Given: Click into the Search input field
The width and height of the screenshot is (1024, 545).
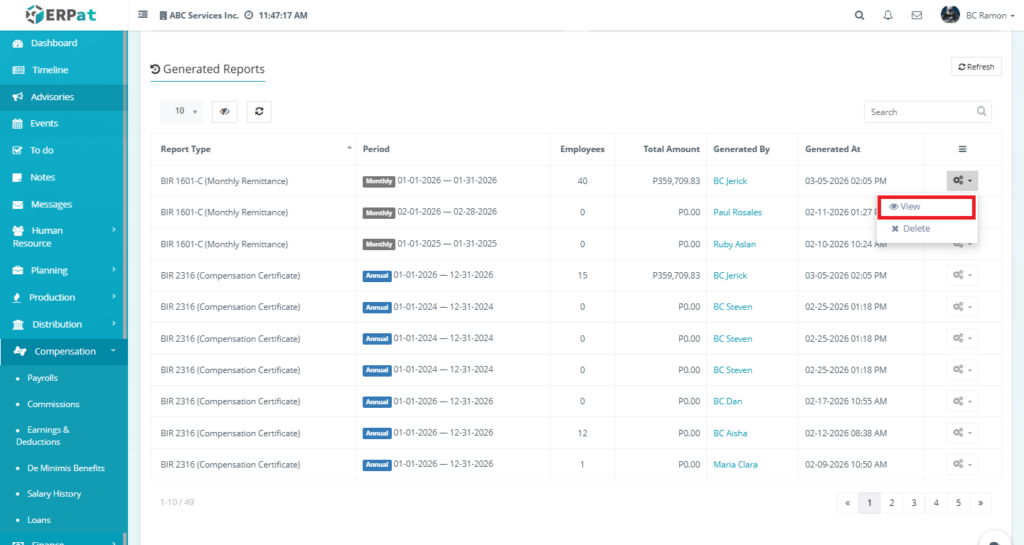Looking at the screenshot, I should click(x=918, y=112).
